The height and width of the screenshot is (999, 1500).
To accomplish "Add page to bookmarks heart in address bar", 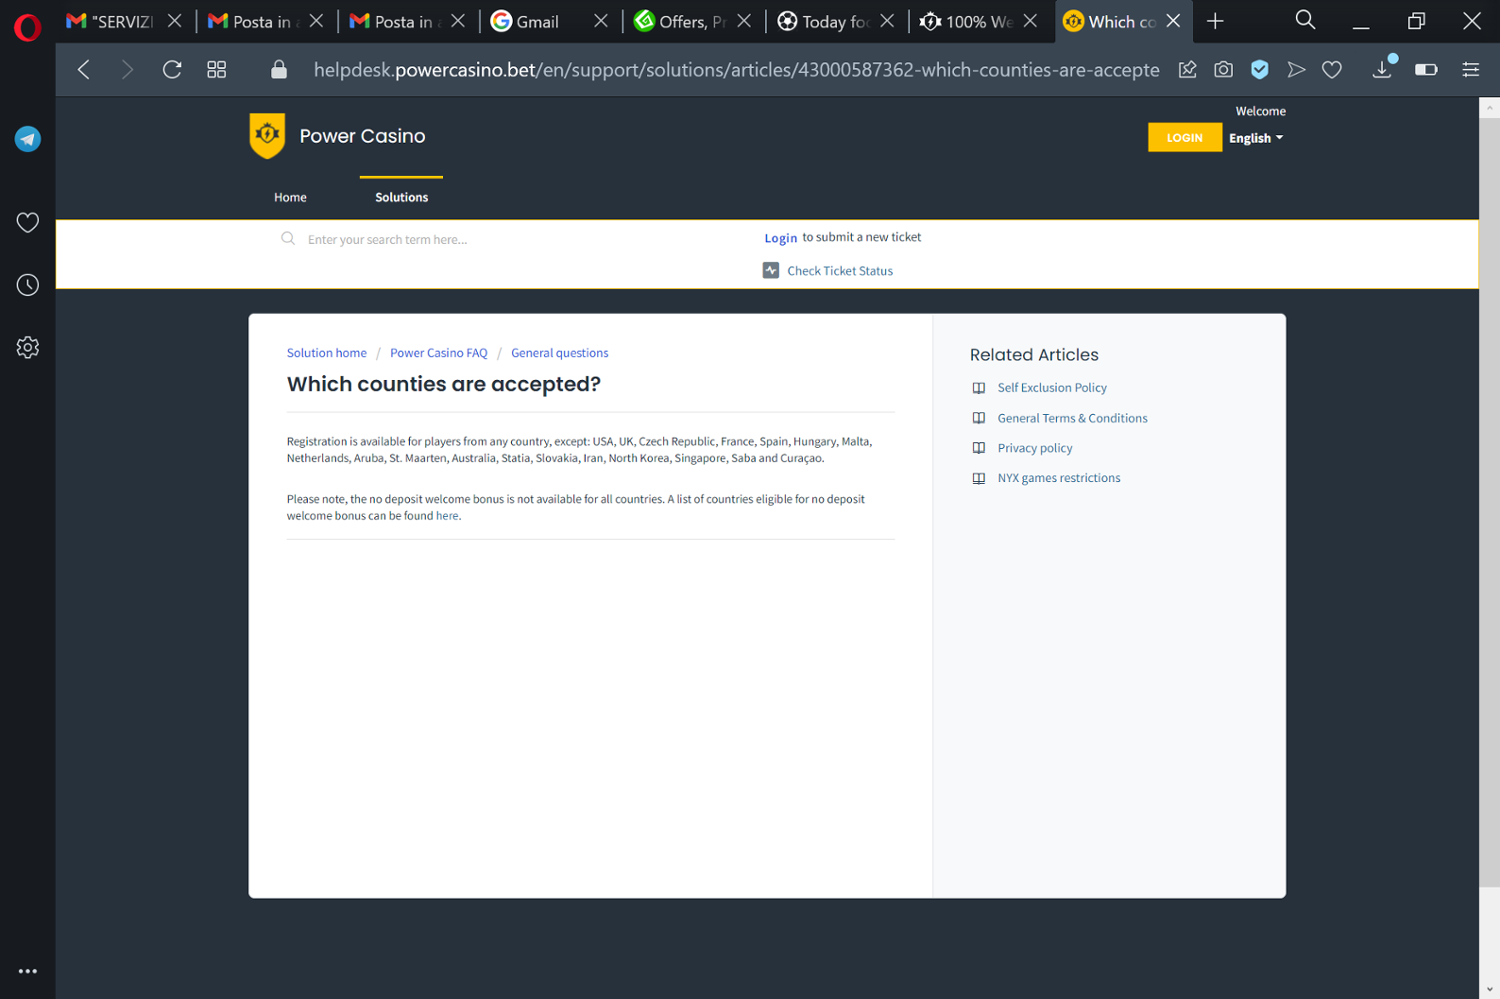I will tap(1332, 69).
